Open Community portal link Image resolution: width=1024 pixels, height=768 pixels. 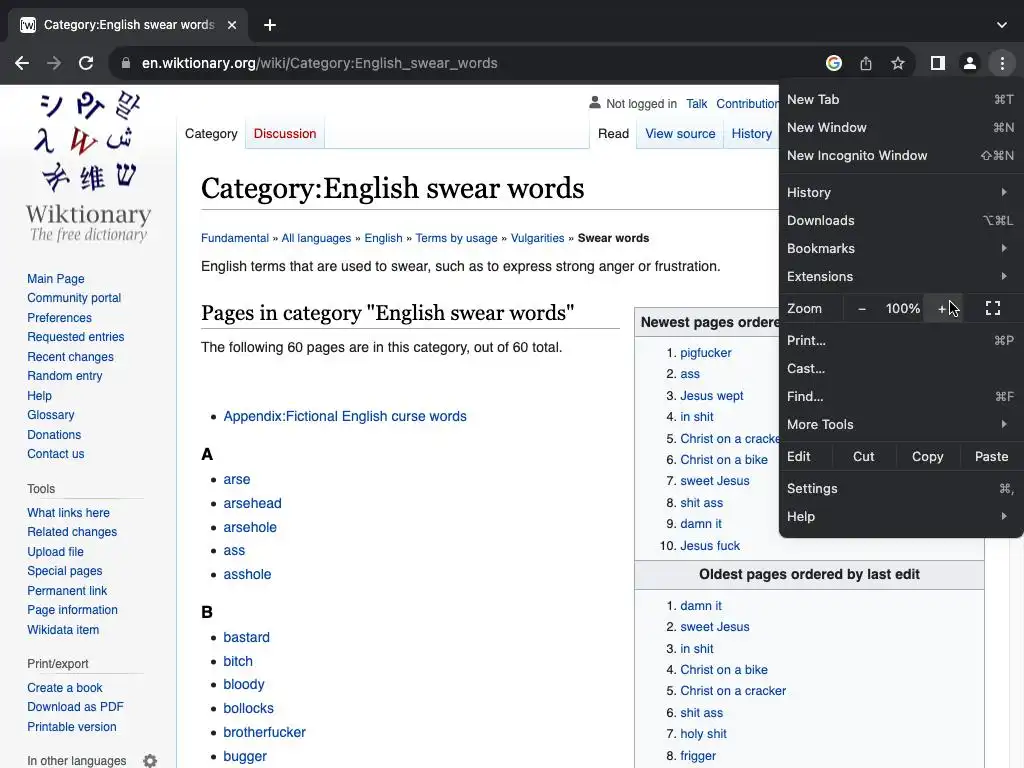point(74,298)
